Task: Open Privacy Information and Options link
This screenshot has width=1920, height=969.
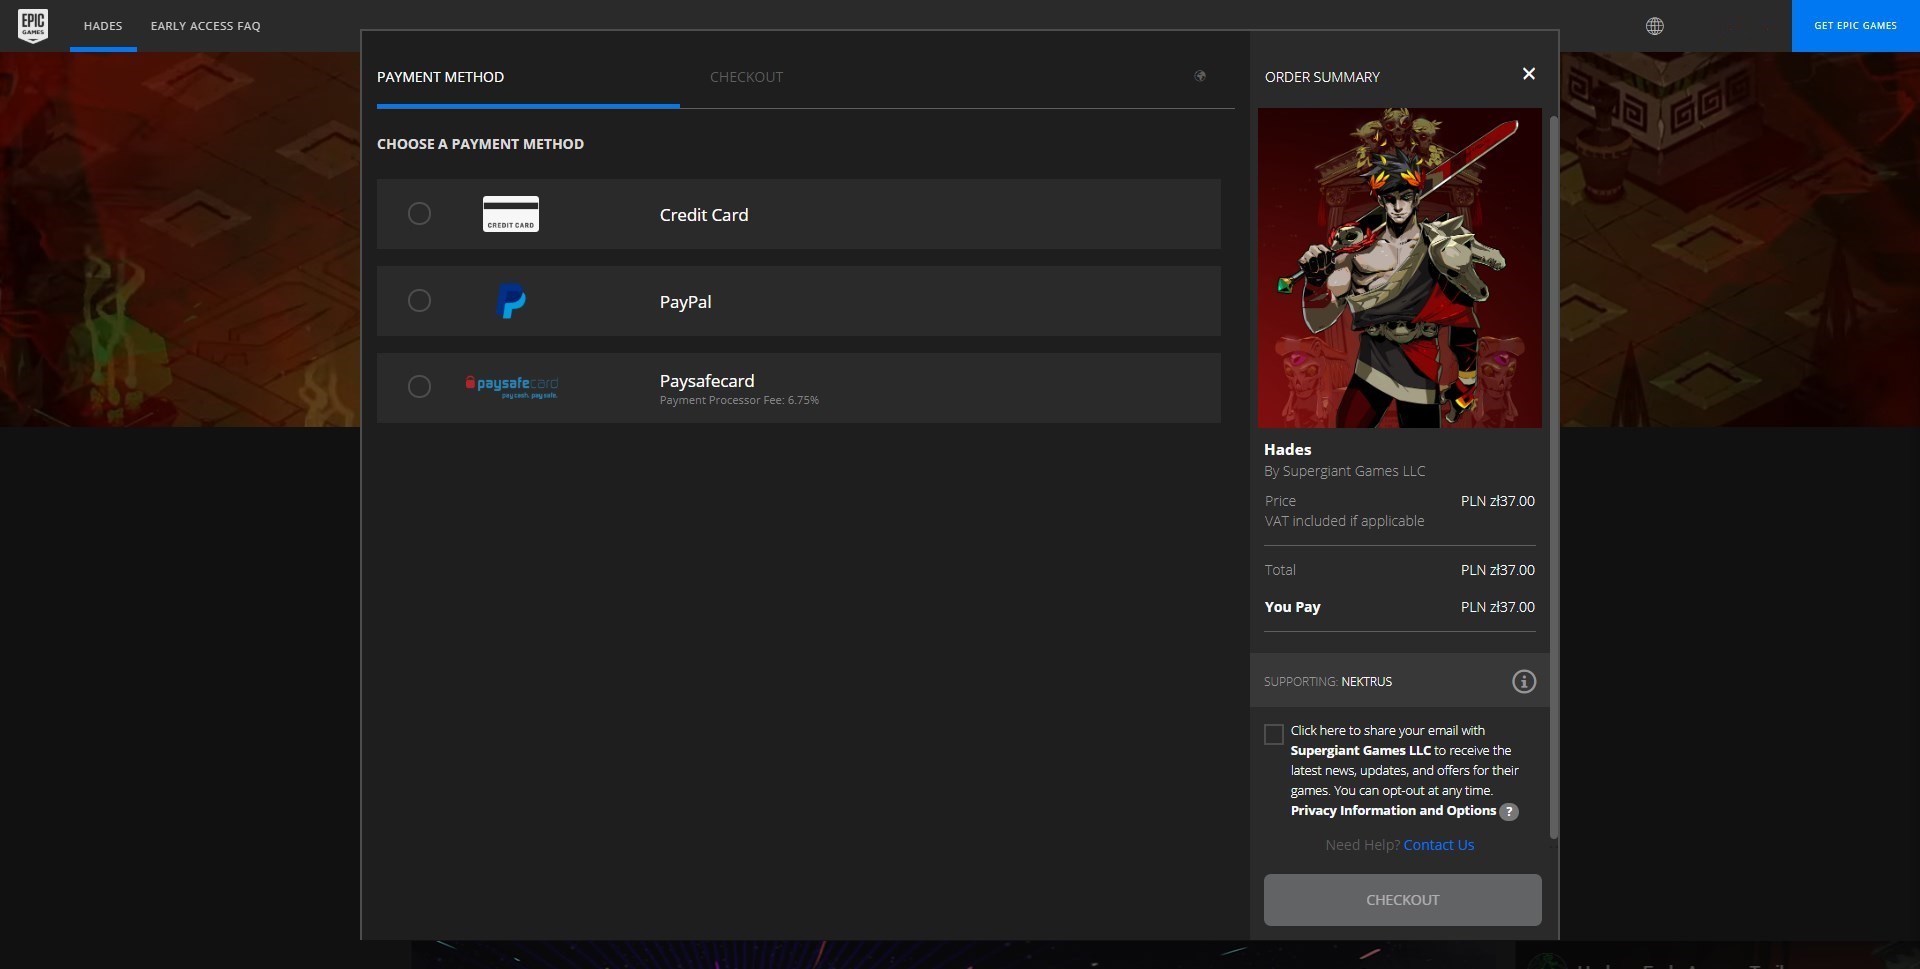Action: 1393,811
